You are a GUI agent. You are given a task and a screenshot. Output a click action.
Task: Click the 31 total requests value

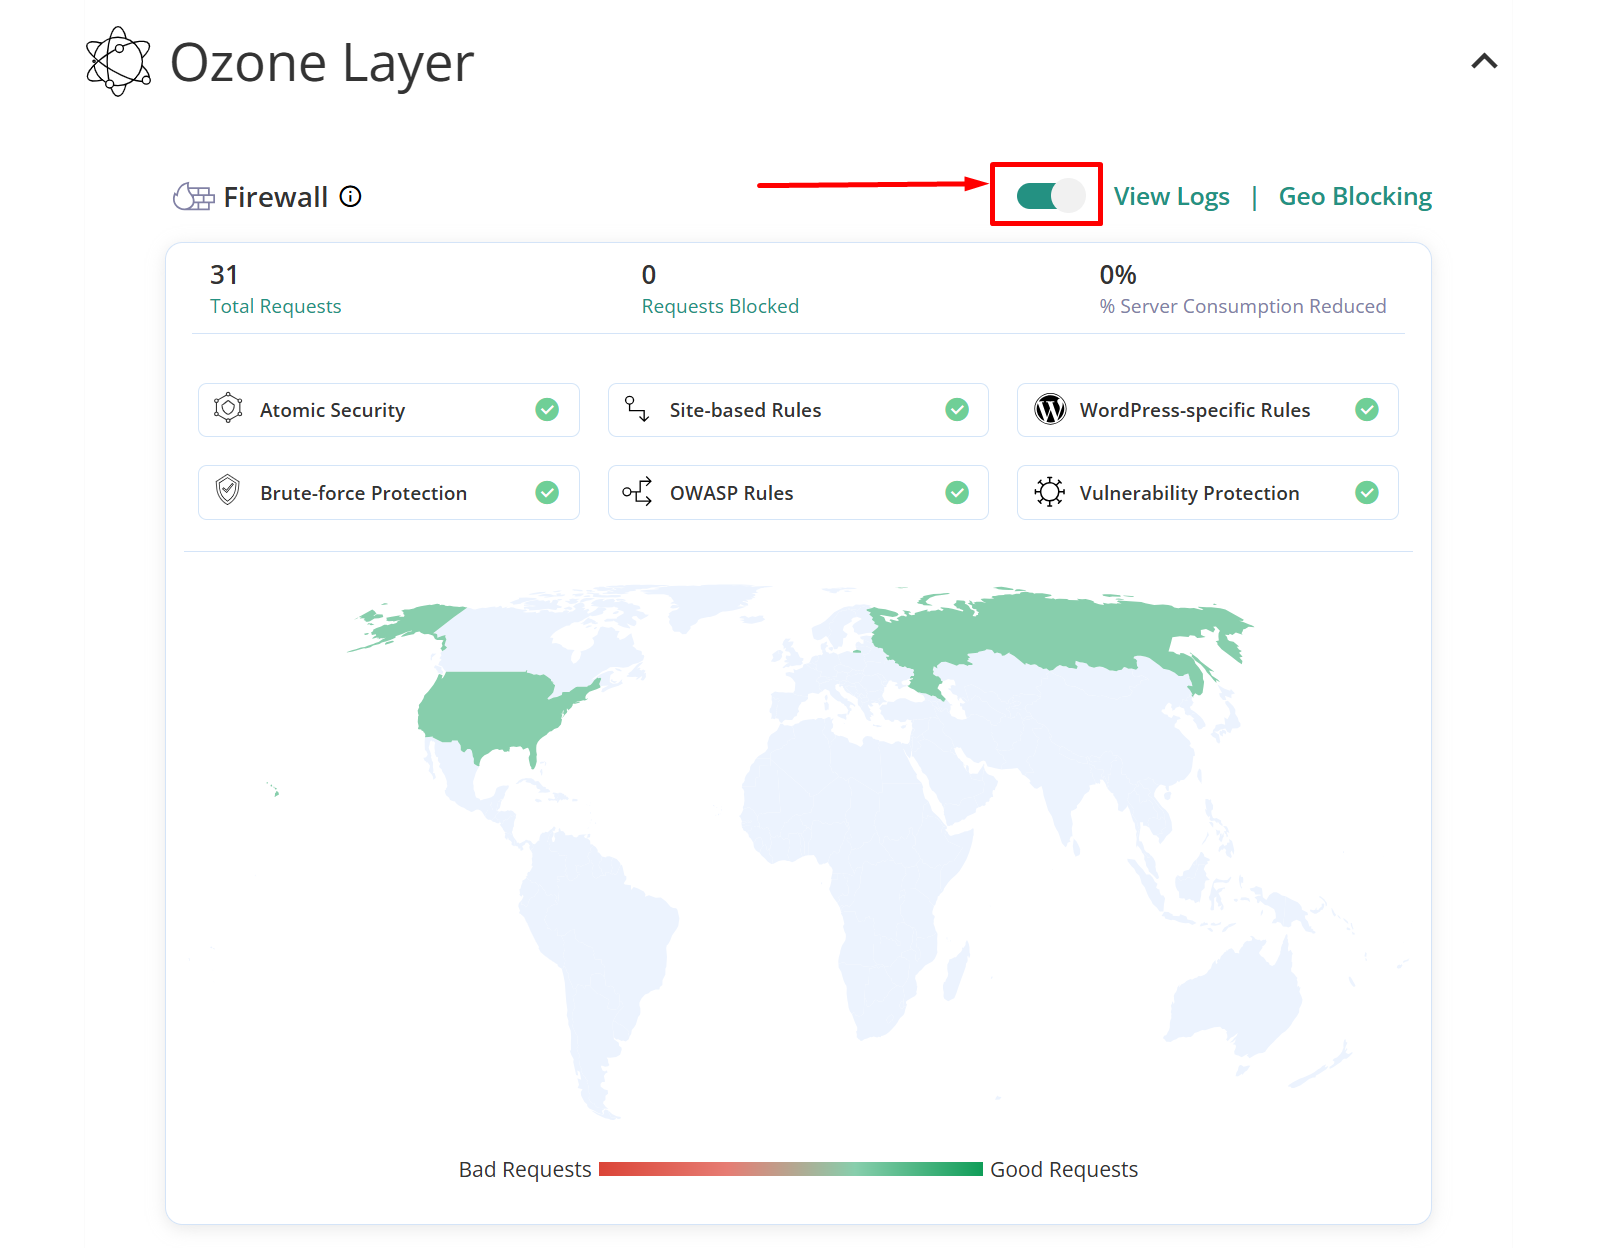(x=224, y=275)
